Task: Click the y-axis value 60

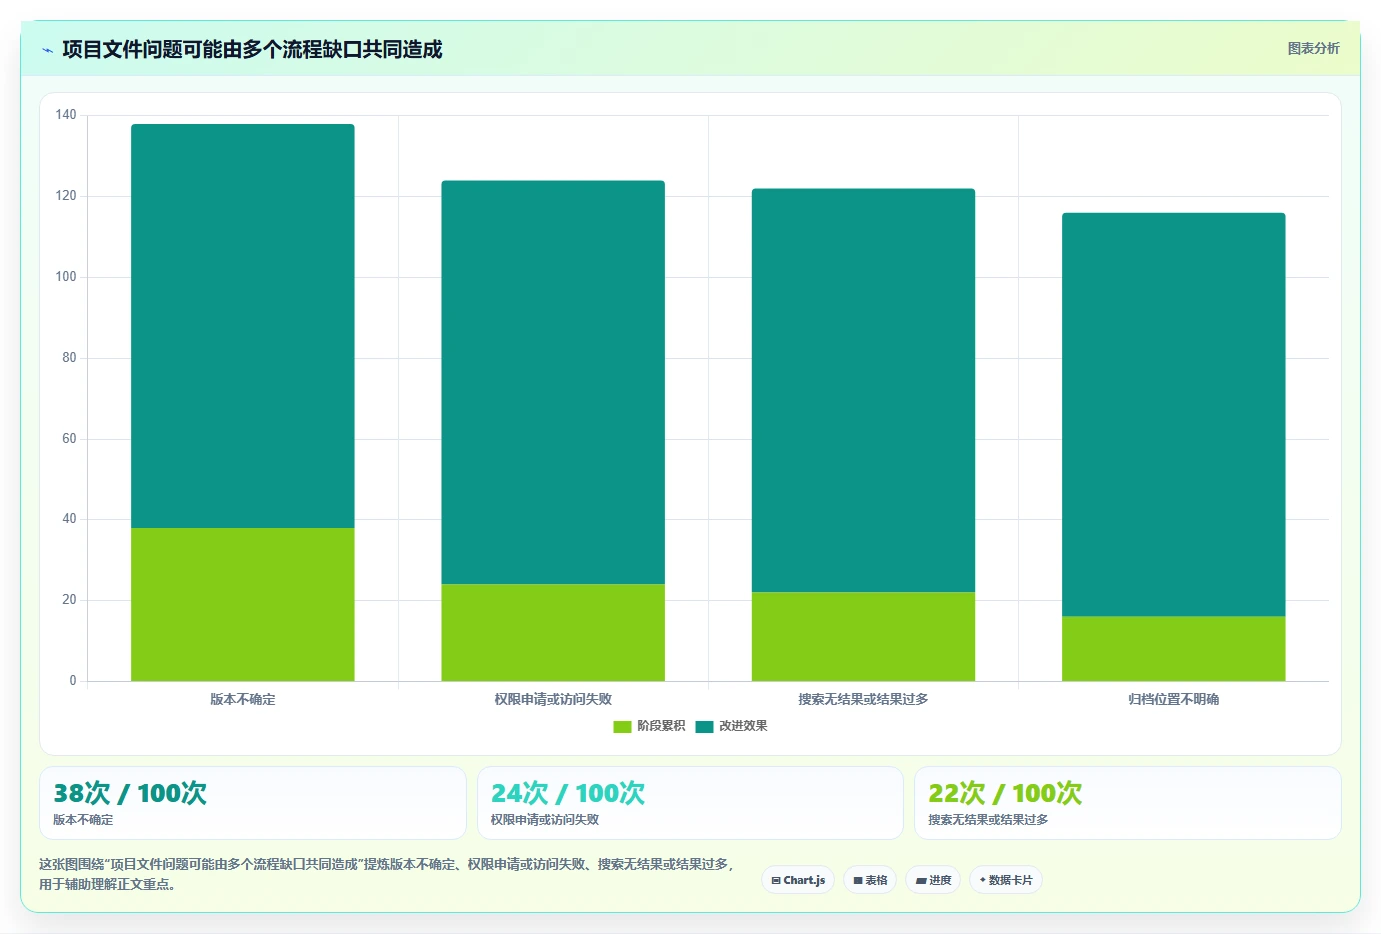Action: [69, 438]
